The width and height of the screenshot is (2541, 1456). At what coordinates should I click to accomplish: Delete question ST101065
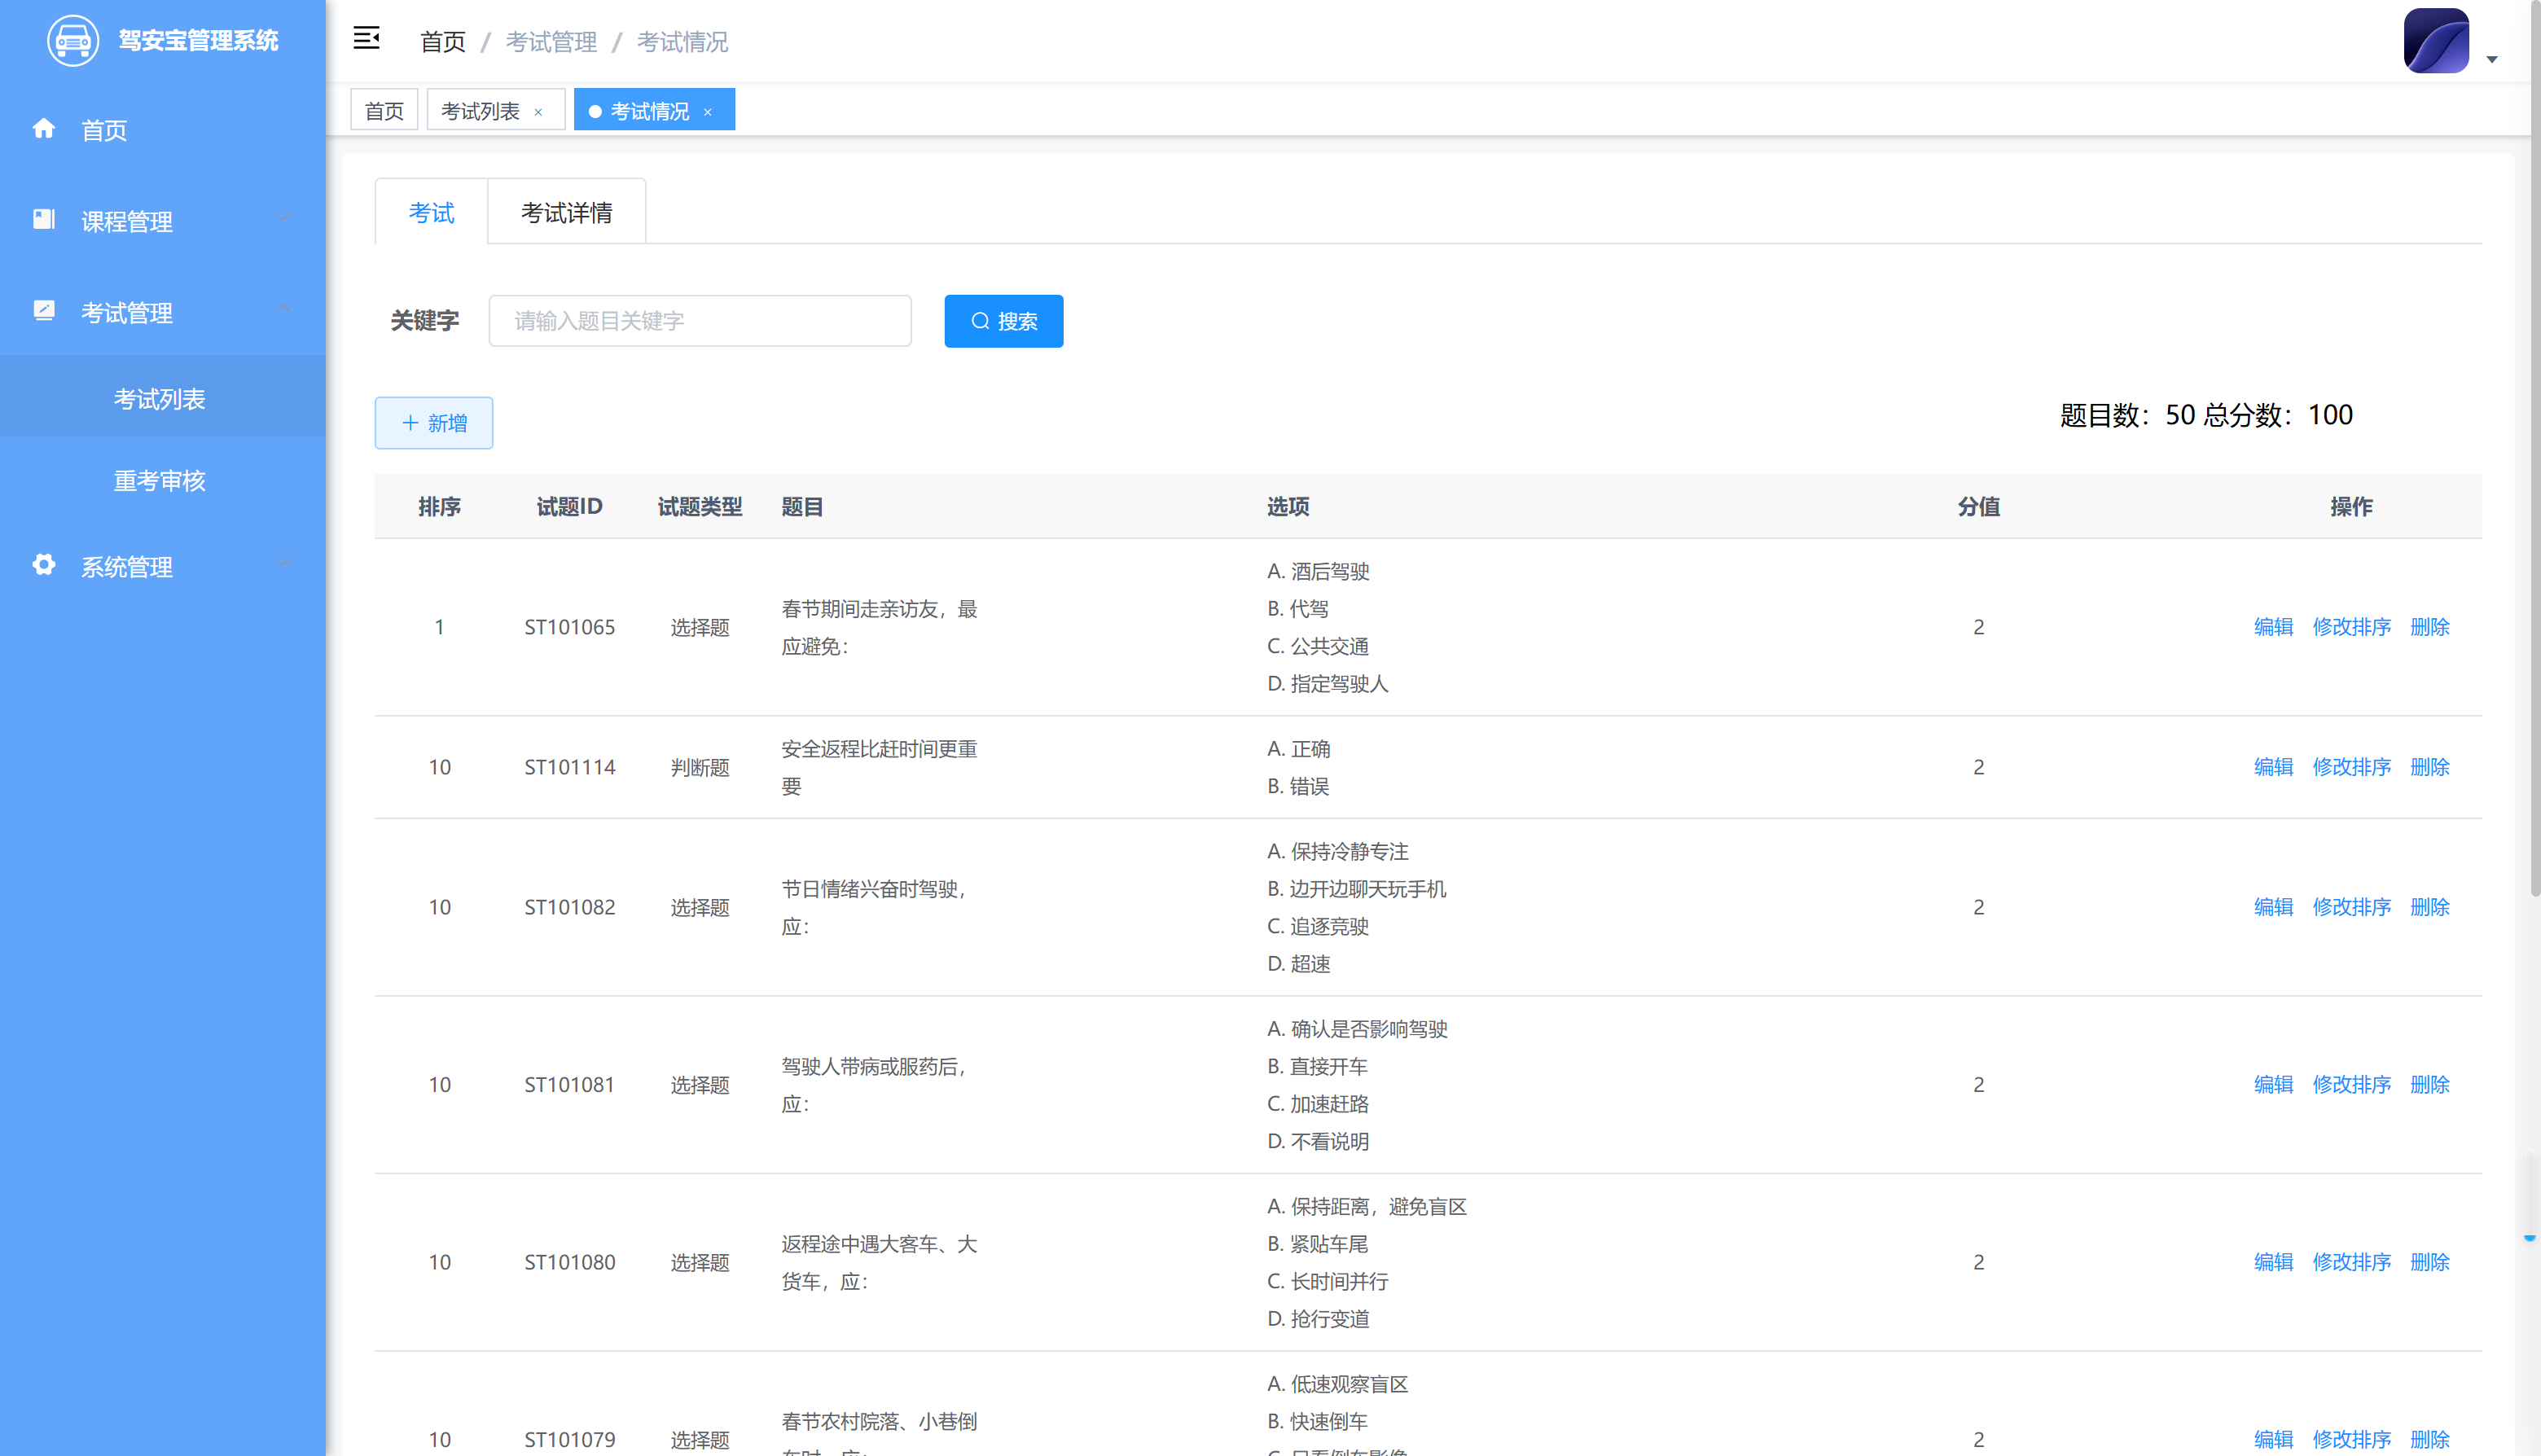(x=2429, y=627)
